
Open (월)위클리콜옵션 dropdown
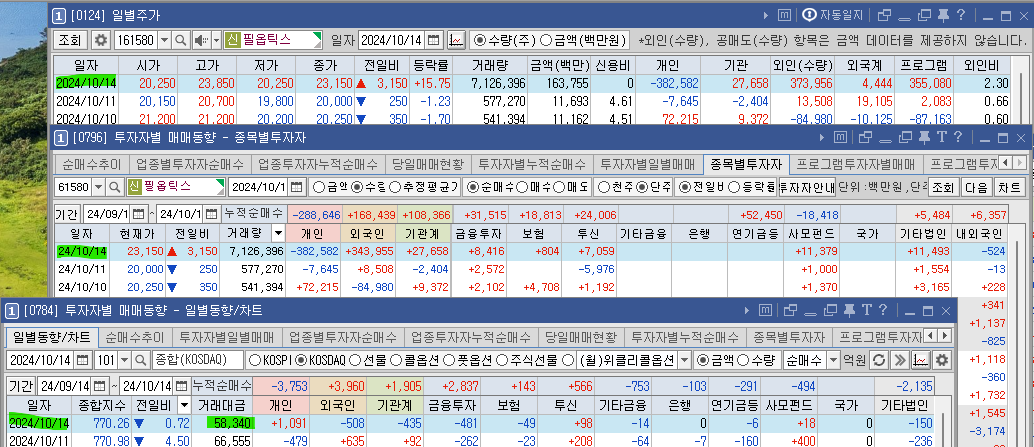[x=684, y=360]
